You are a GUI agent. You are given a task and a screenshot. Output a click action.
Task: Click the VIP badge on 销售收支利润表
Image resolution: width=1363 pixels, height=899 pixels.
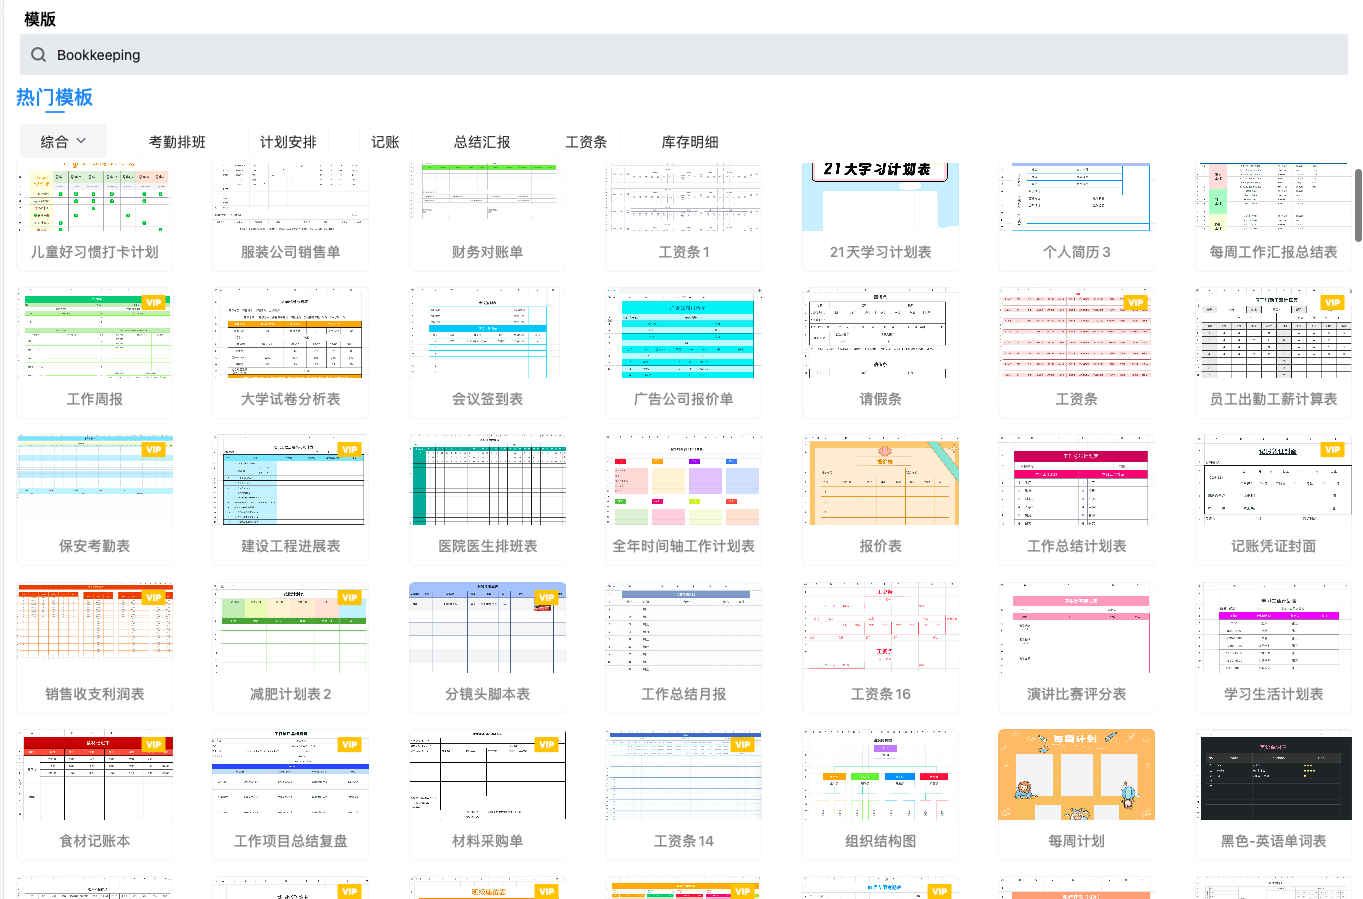(153, 597)
